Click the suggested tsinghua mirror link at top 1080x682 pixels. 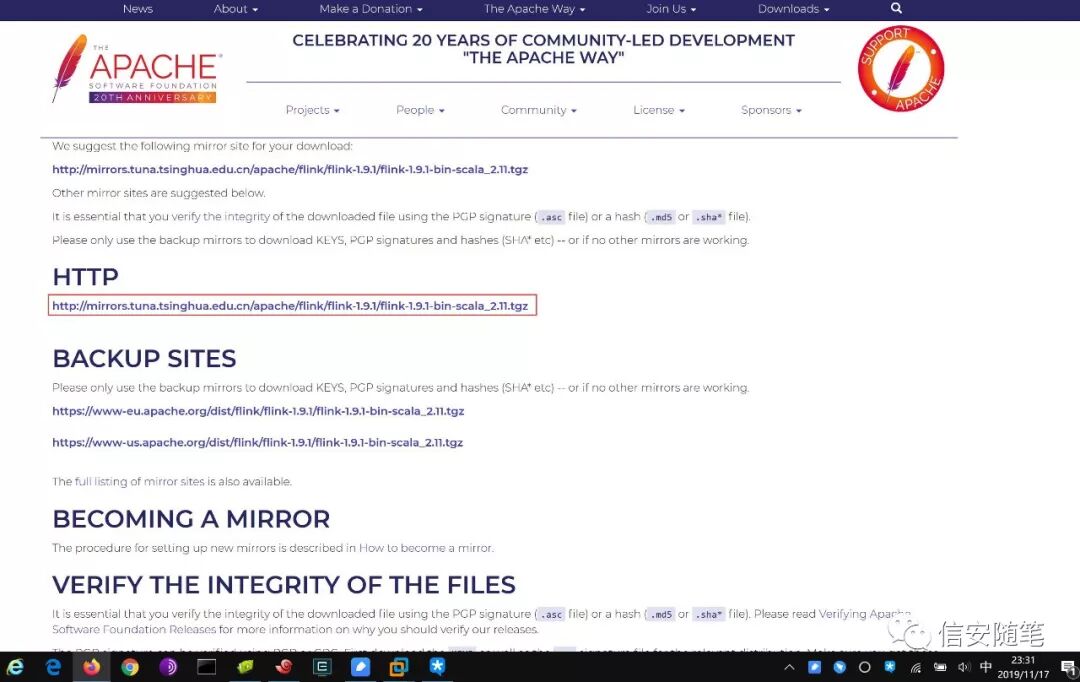(x=290, y=169)
